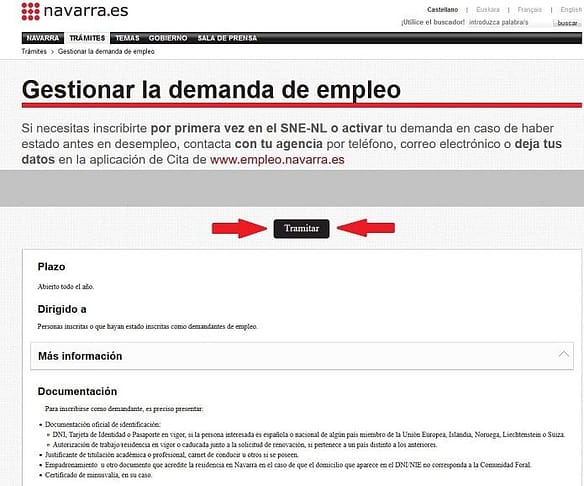Viewport: 584px width, 486px height.
Task: Switch language to English
Action: pos(570,10)
